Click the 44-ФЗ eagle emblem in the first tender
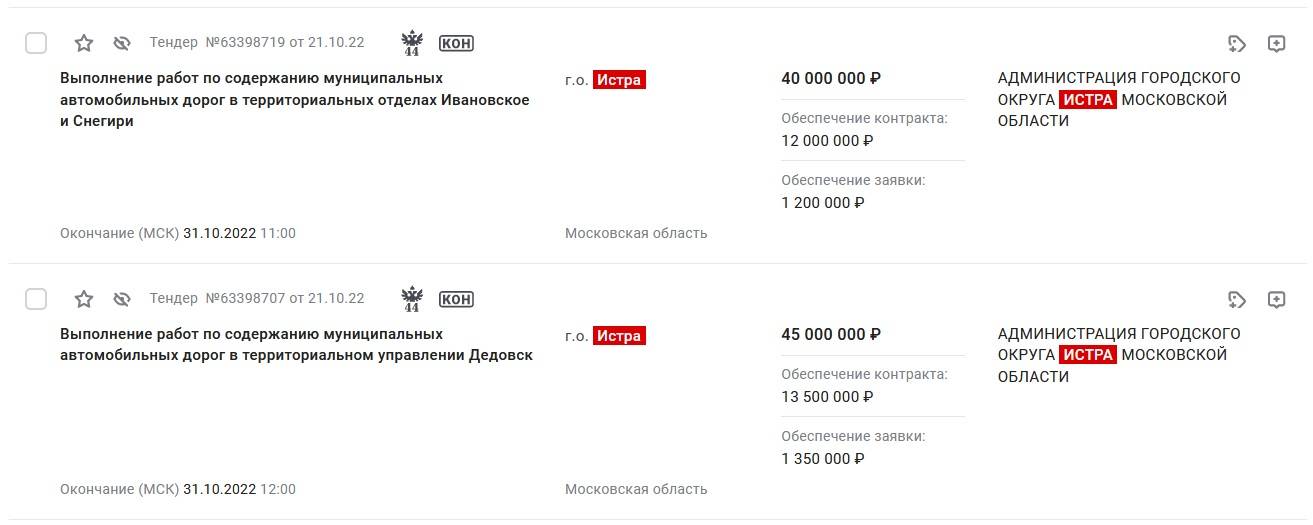 coord(412,43)
